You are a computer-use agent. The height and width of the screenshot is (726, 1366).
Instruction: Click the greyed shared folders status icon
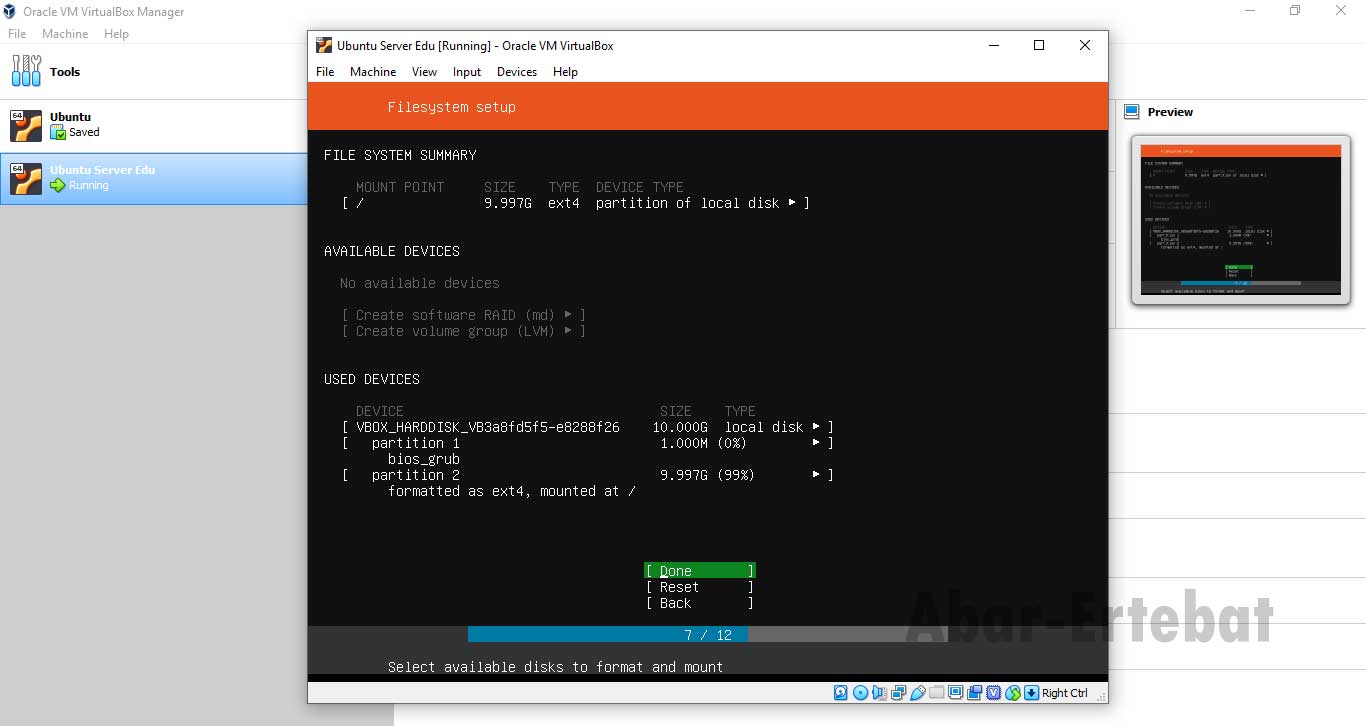click(937, 693)
